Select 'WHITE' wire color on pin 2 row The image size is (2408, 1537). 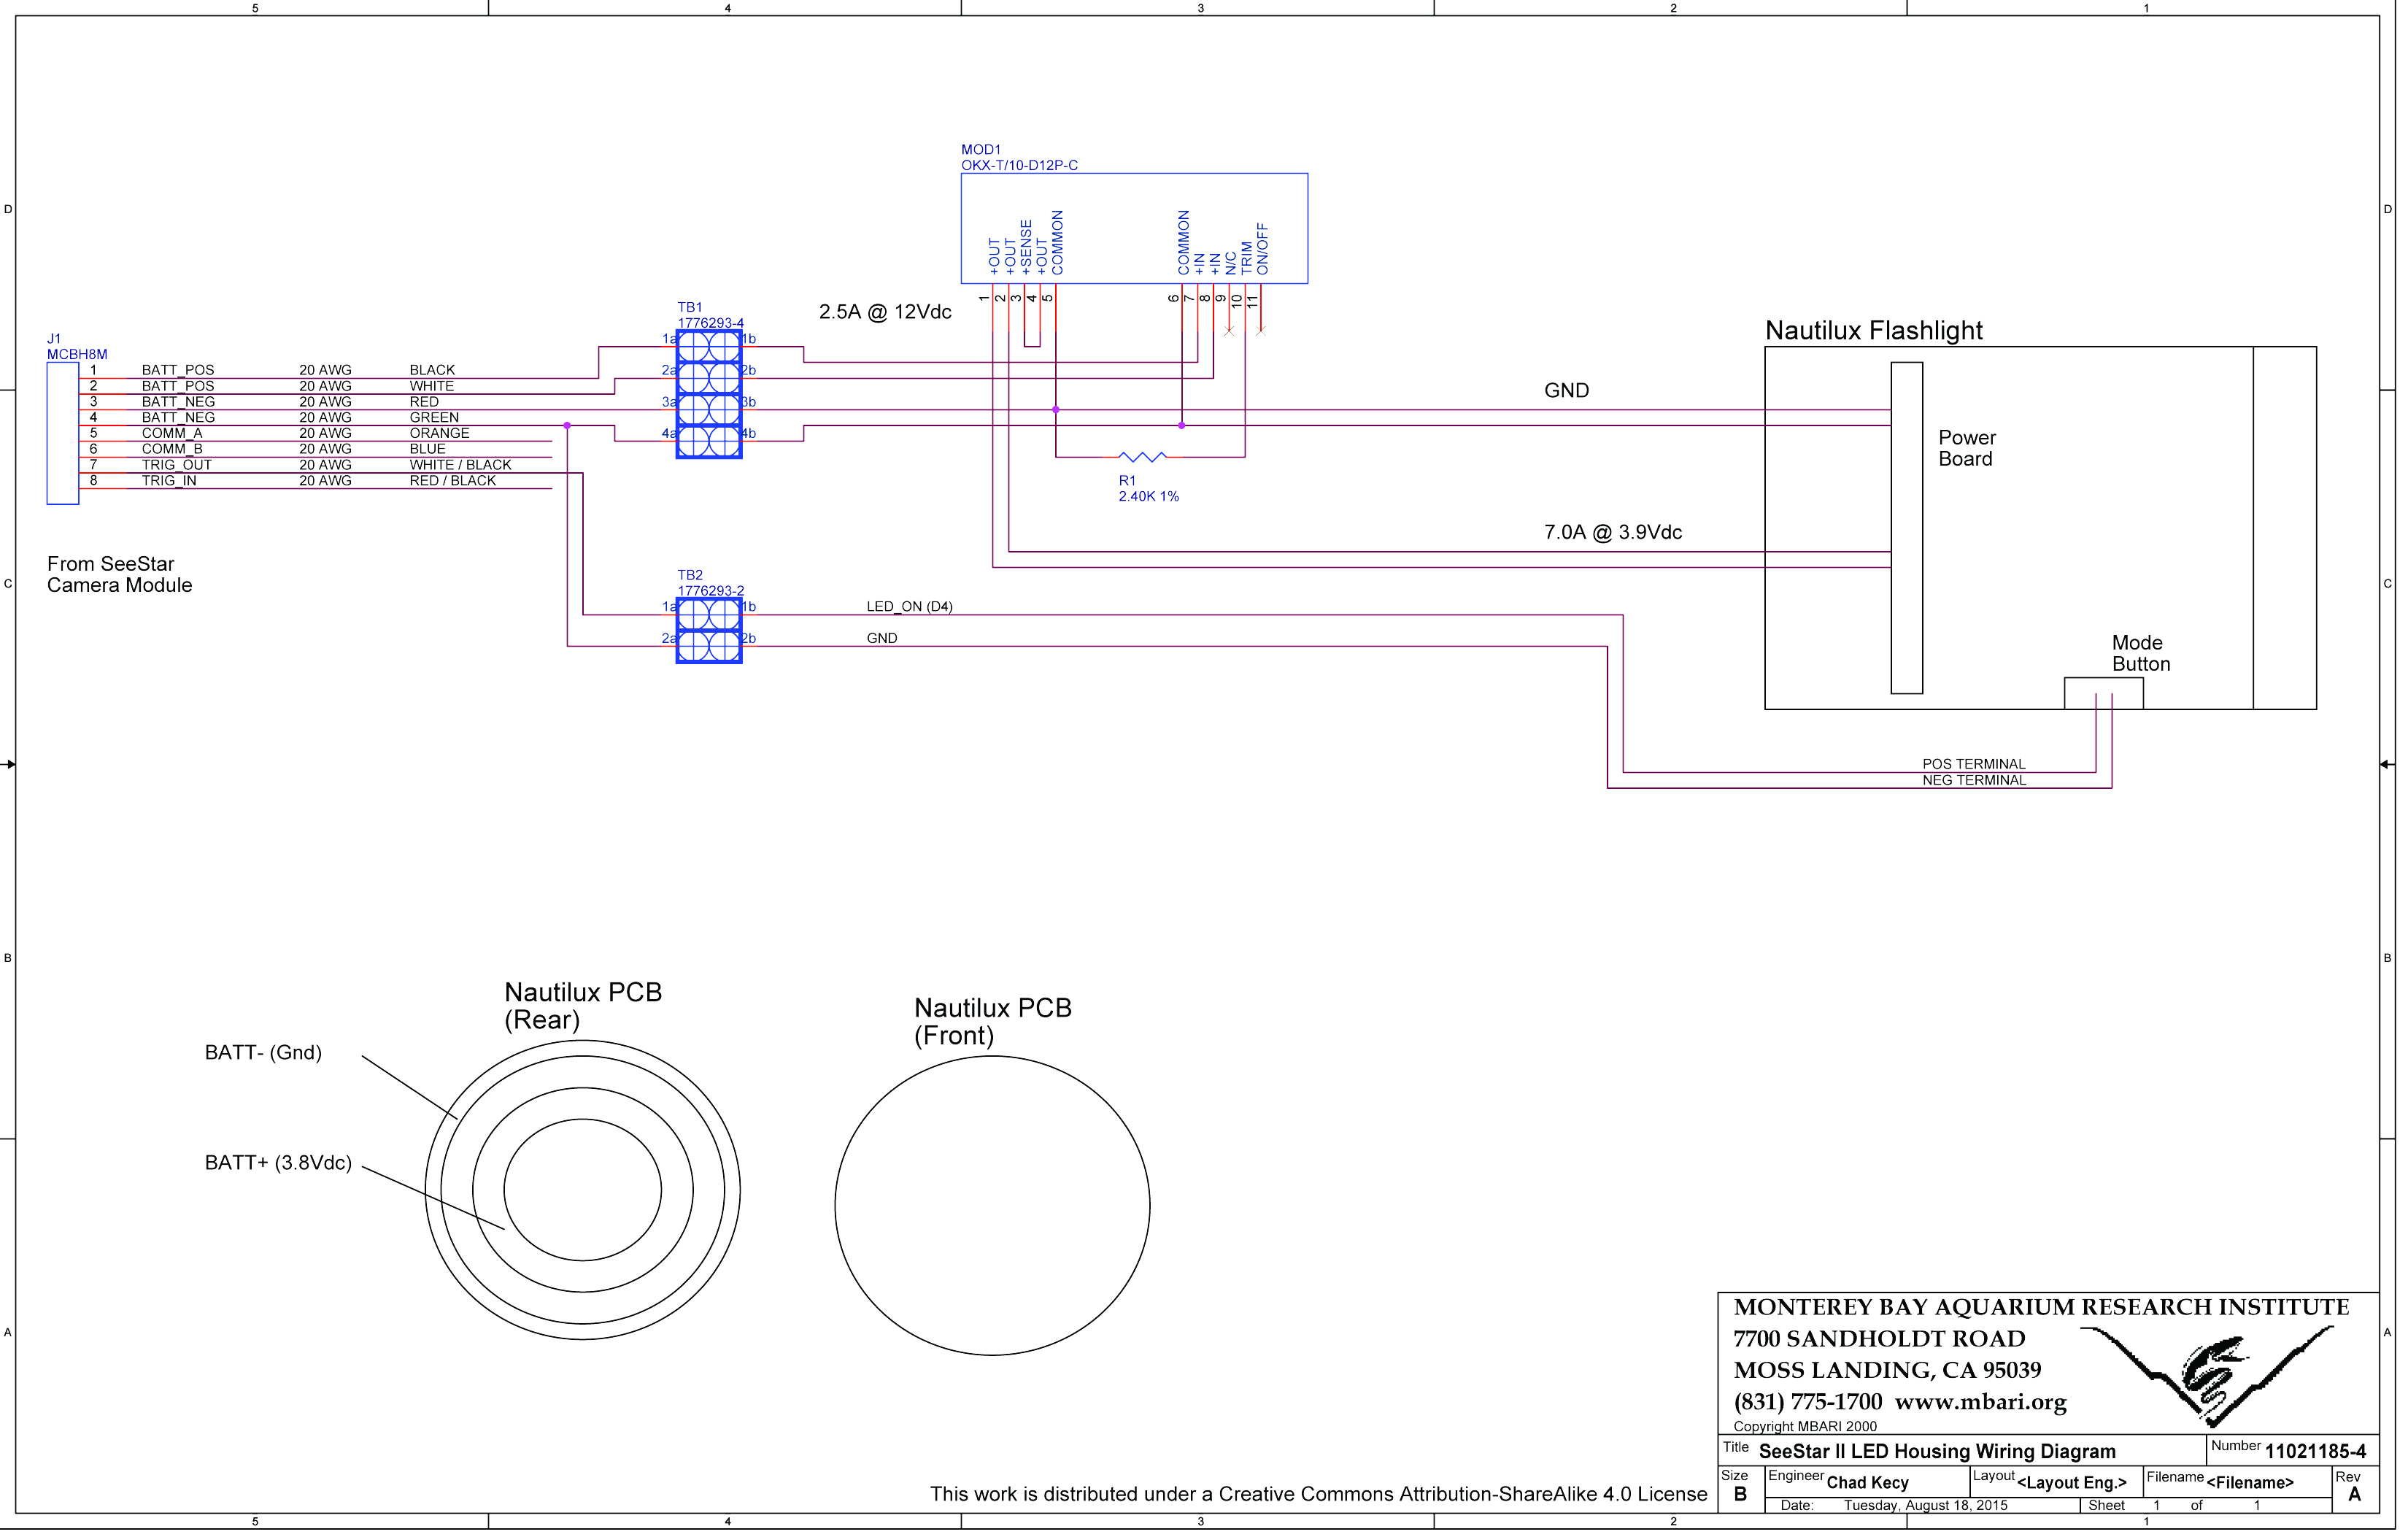[432, 386]
